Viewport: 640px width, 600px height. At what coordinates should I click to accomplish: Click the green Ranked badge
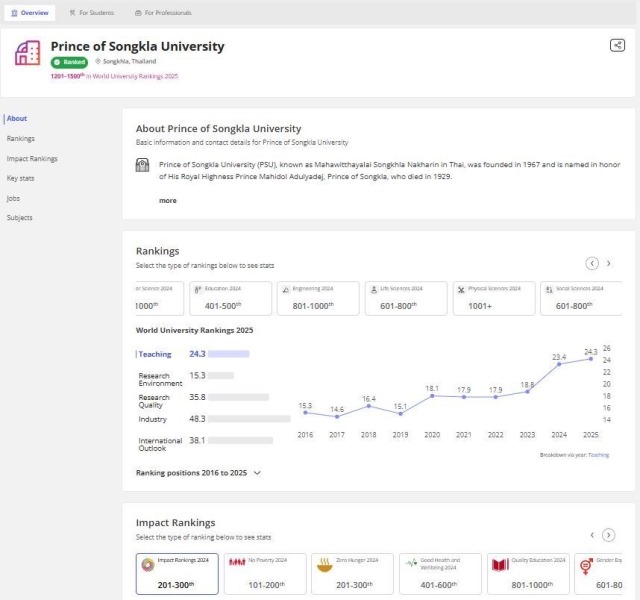pyautogui.click(x=69, y=62)
